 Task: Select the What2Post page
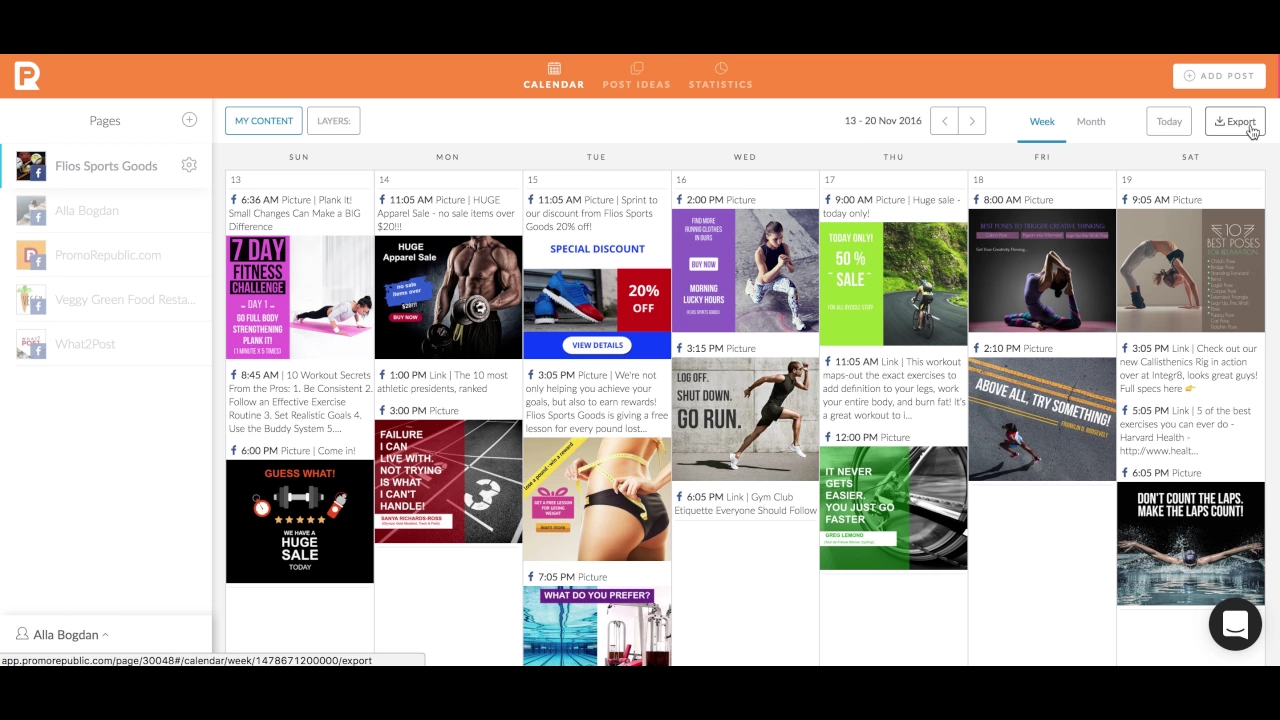106,344
